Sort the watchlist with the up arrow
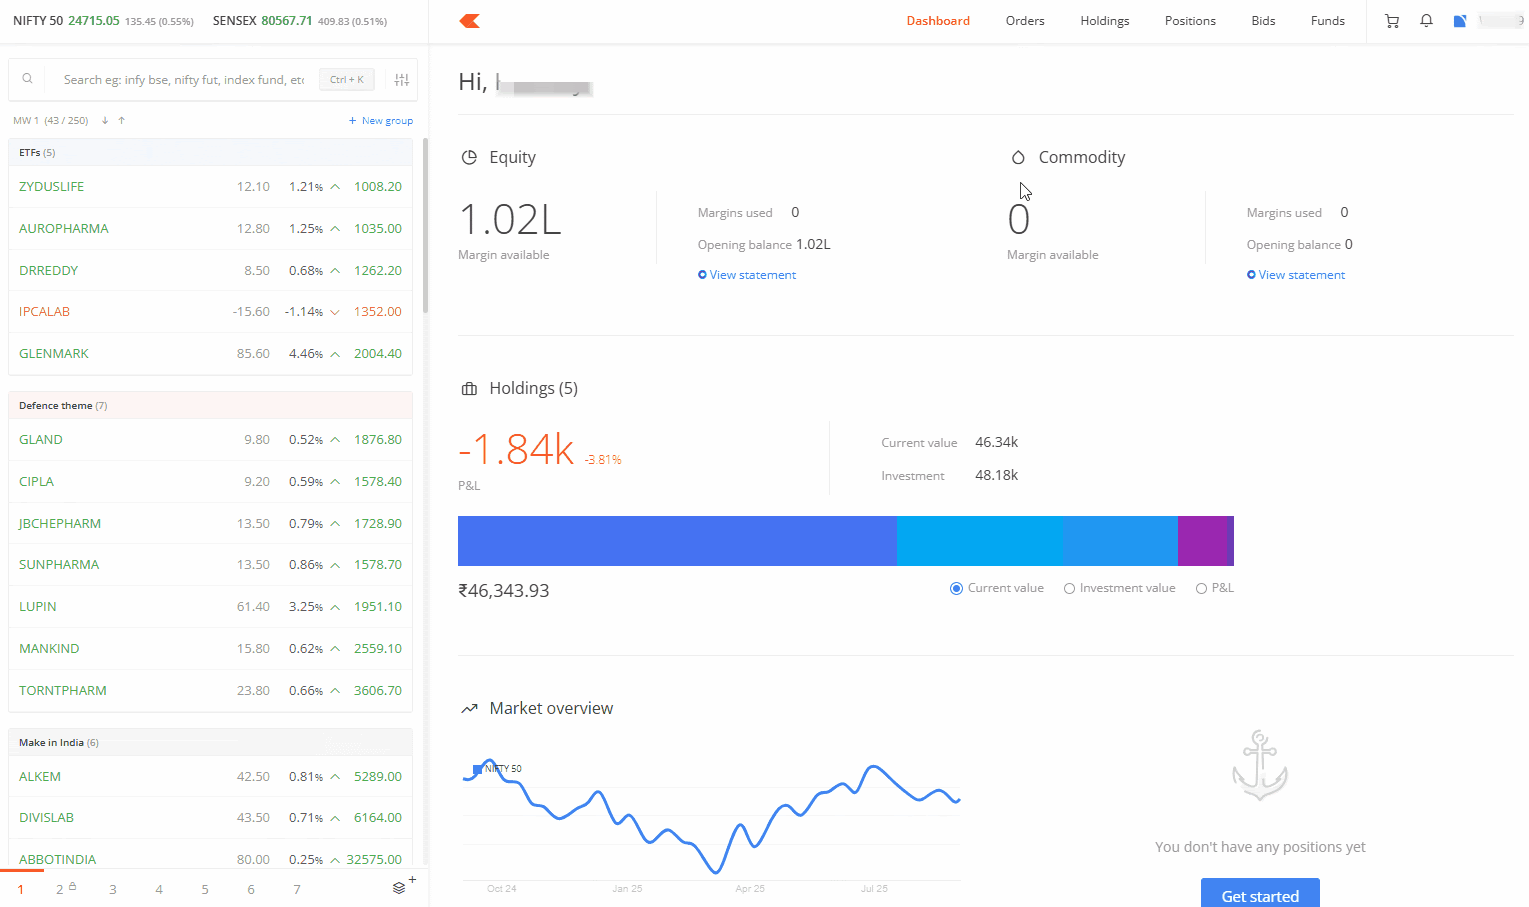This screenshot has height=907, width=1529. tap(122, 121)
